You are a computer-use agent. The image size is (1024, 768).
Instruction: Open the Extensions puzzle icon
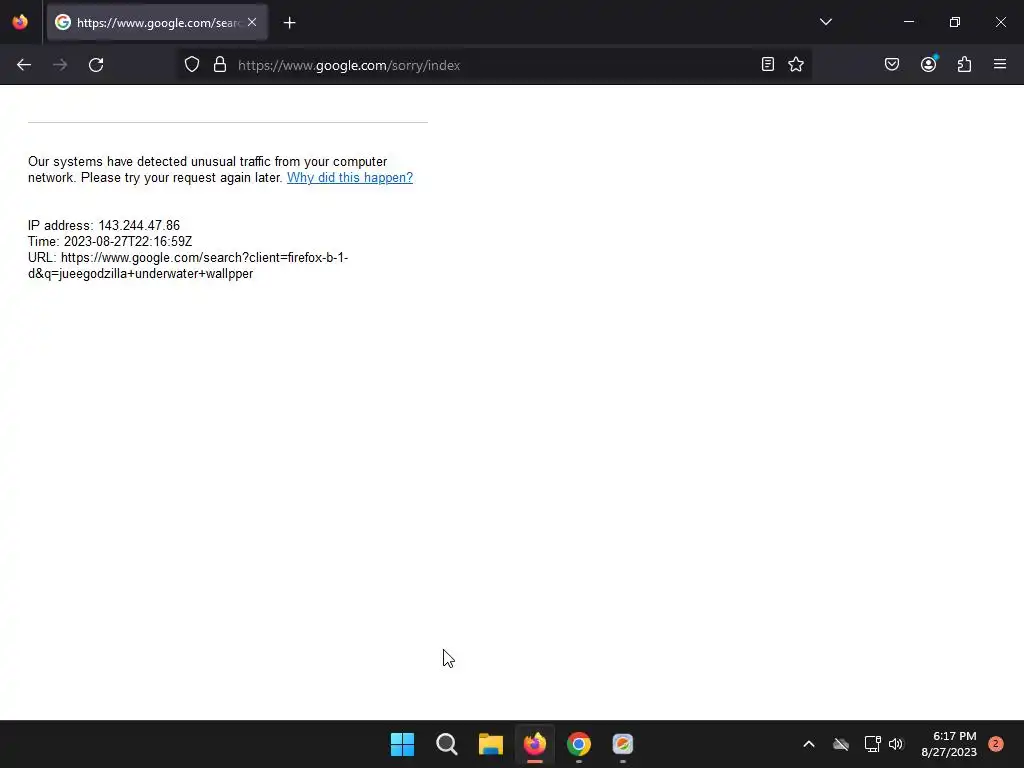coord(965,64)
